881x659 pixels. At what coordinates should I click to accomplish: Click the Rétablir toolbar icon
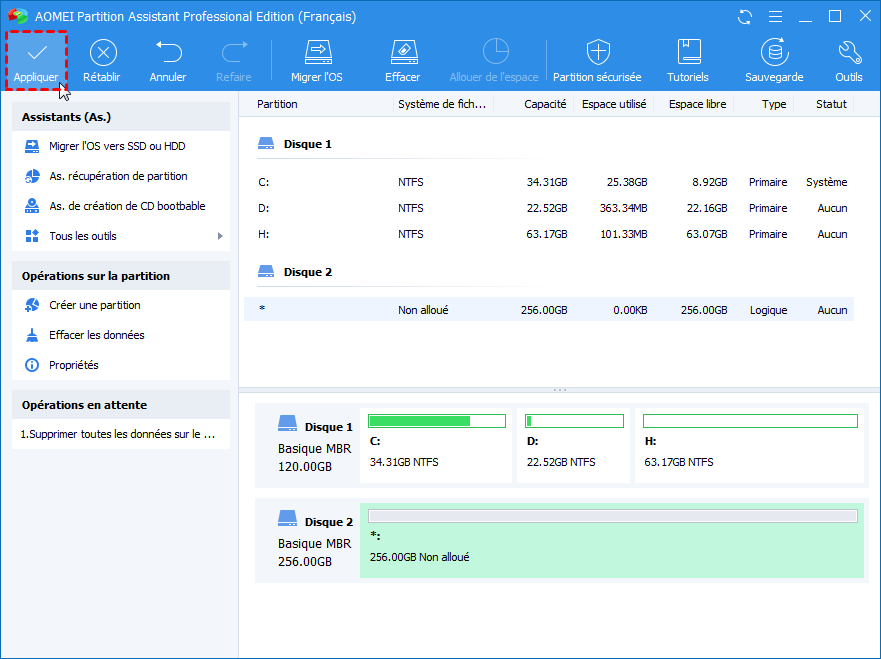[x=103, y=52]
